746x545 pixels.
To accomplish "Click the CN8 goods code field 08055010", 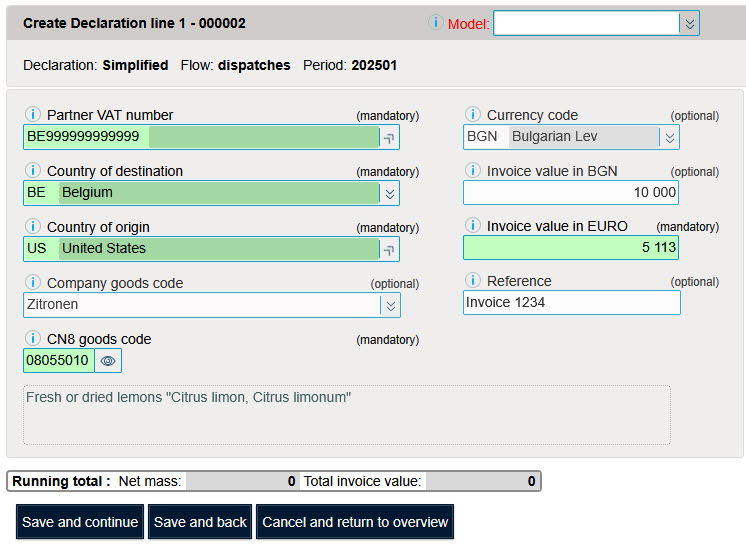I will point(58,360).
